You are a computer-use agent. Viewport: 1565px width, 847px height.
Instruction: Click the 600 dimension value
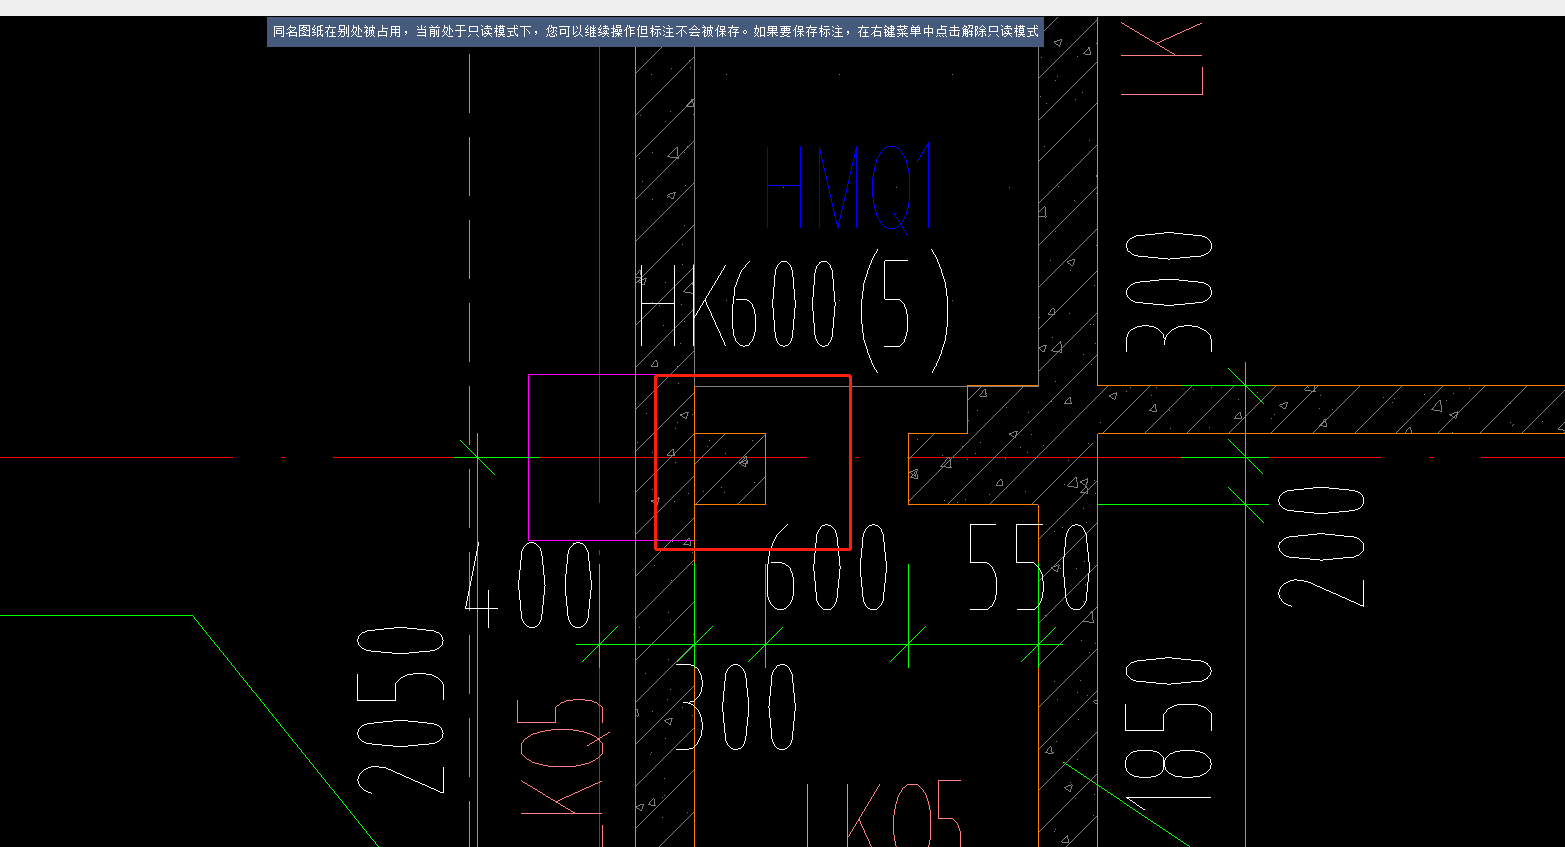(826, 568)
